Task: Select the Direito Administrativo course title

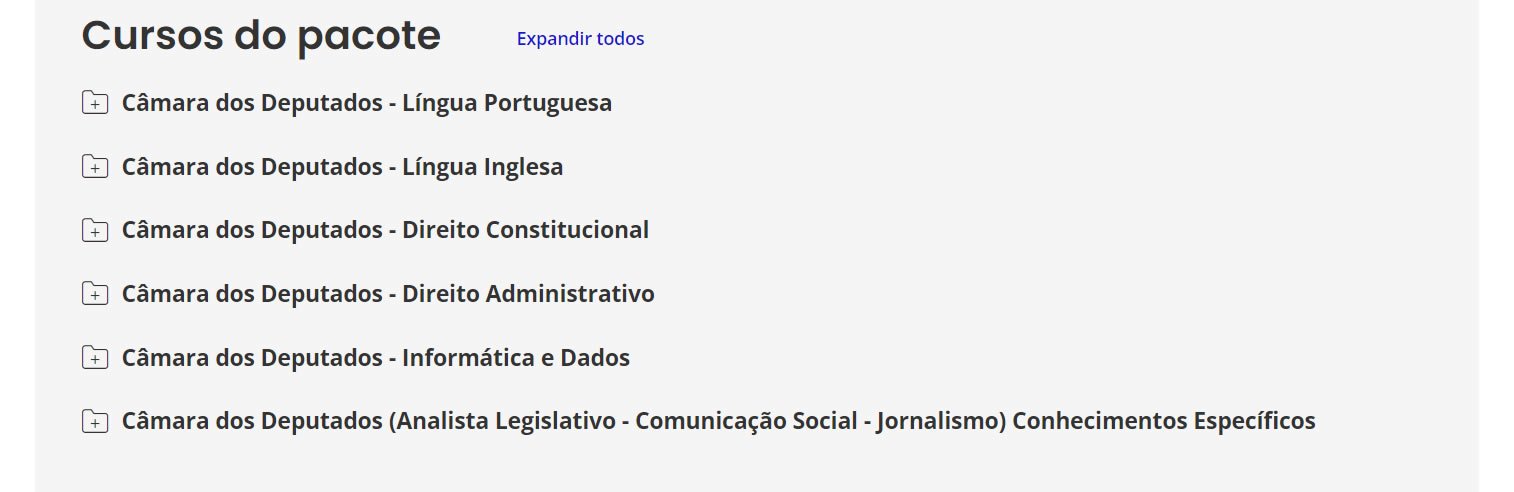Action: point(388,294)
